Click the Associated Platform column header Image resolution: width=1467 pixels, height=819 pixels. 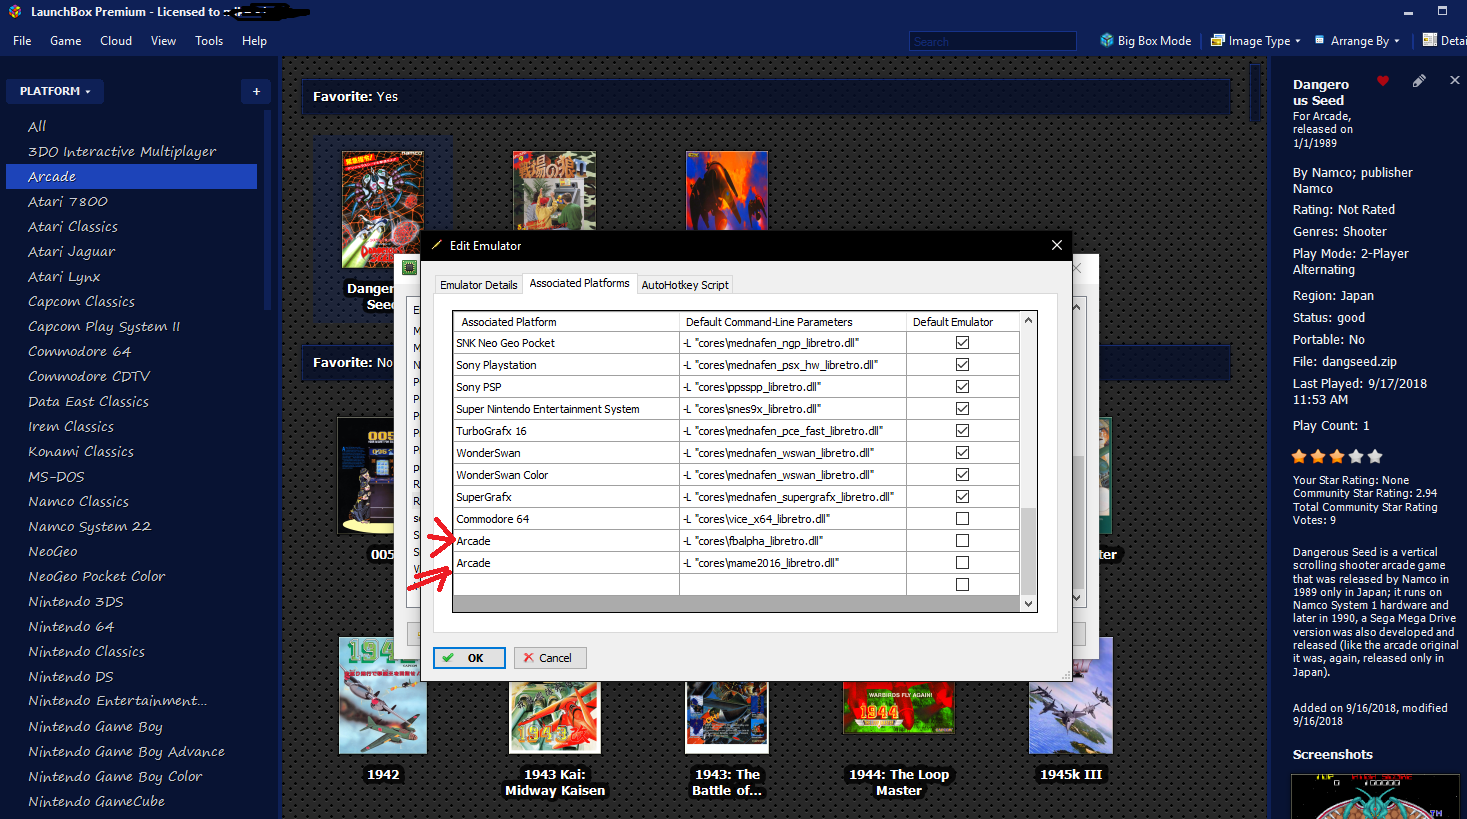566,322
